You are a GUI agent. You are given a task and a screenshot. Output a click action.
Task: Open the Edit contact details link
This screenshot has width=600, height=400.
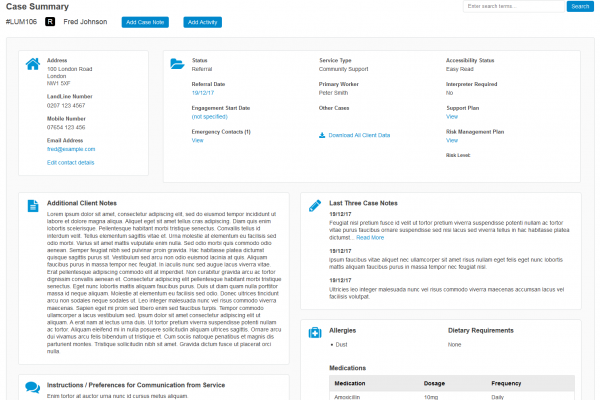(71, 162)
